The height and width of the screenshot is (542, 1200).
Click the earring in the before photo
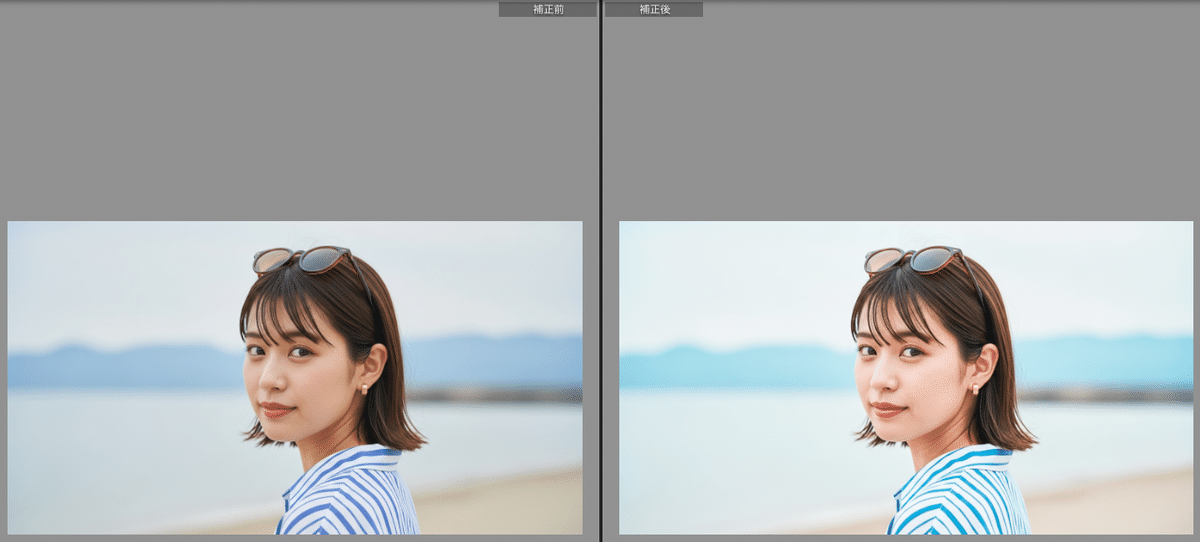coord(364,387)
